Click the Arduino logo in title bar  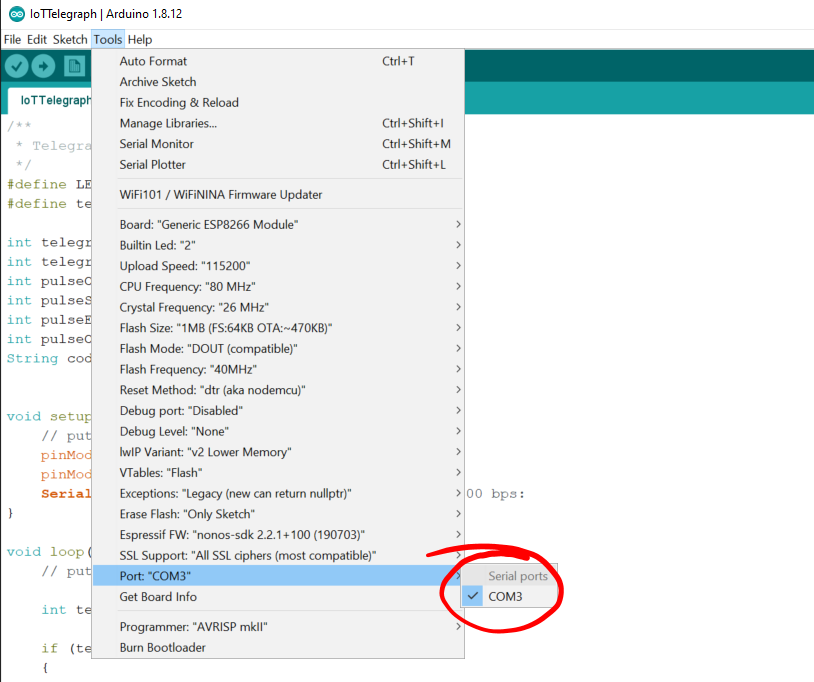click(x=16, y=14)
